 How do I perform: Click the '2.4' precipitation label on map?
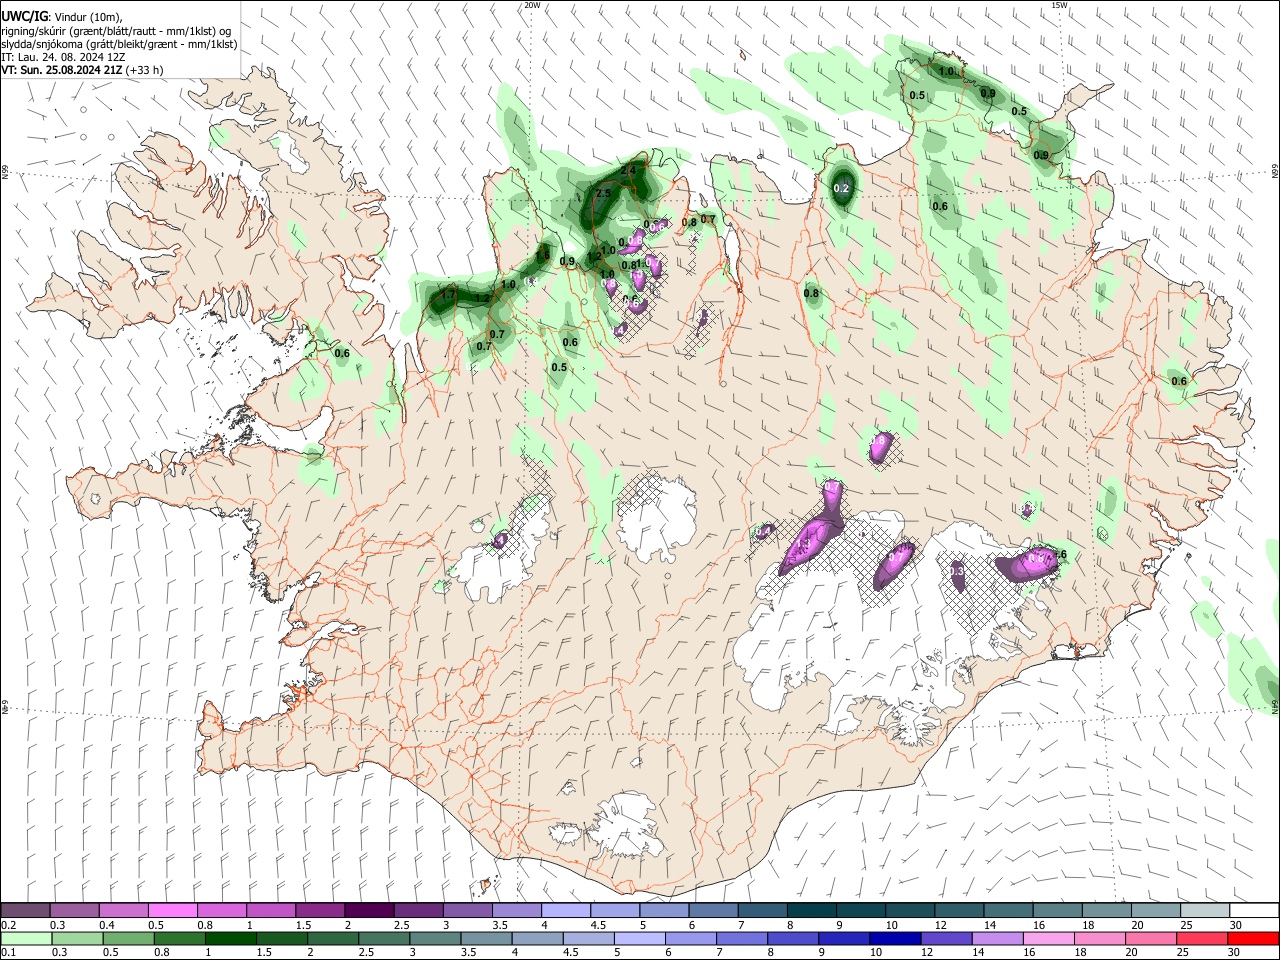coord(628,171)
